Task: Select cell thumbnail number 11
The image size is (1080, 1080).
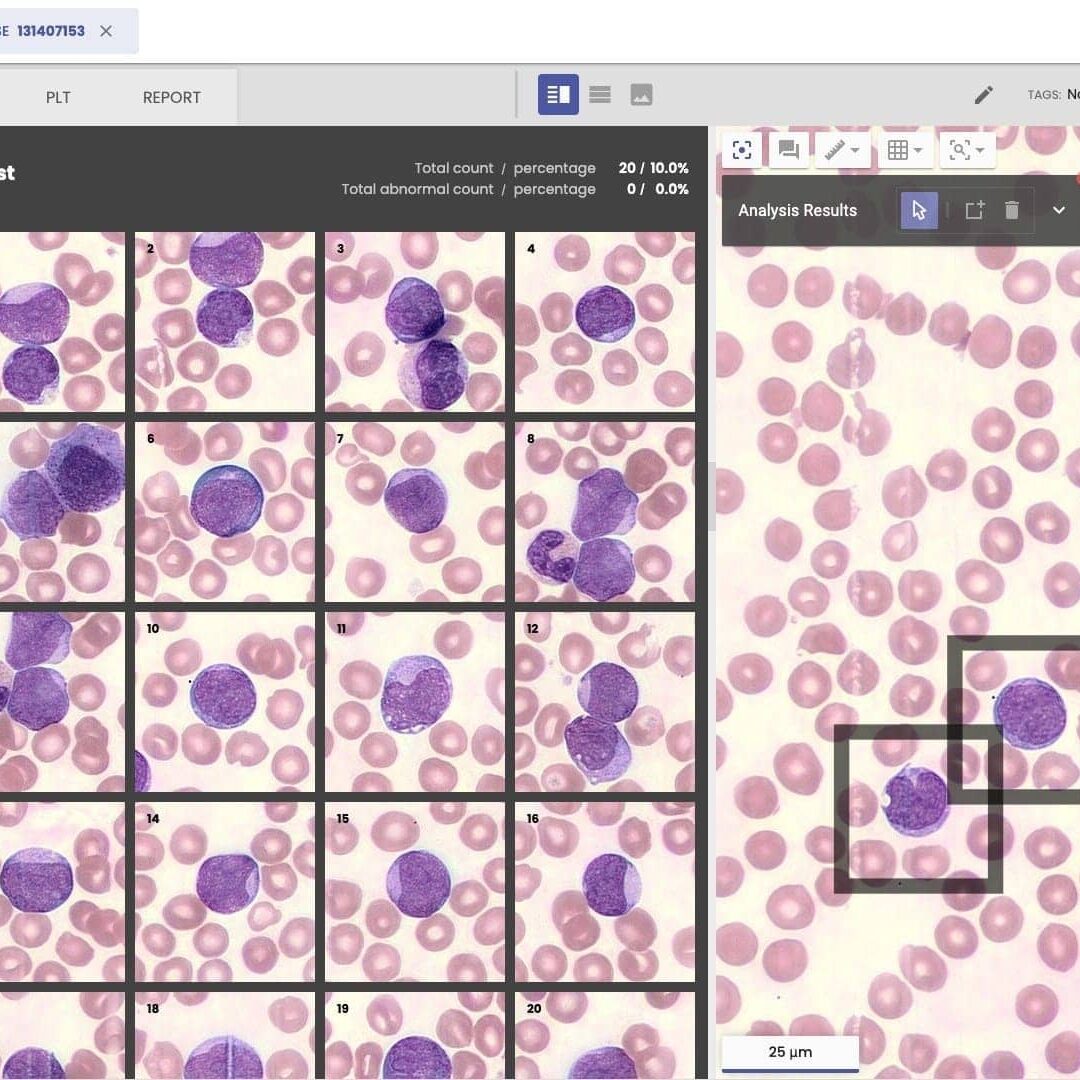Action: tap(415, 702)
